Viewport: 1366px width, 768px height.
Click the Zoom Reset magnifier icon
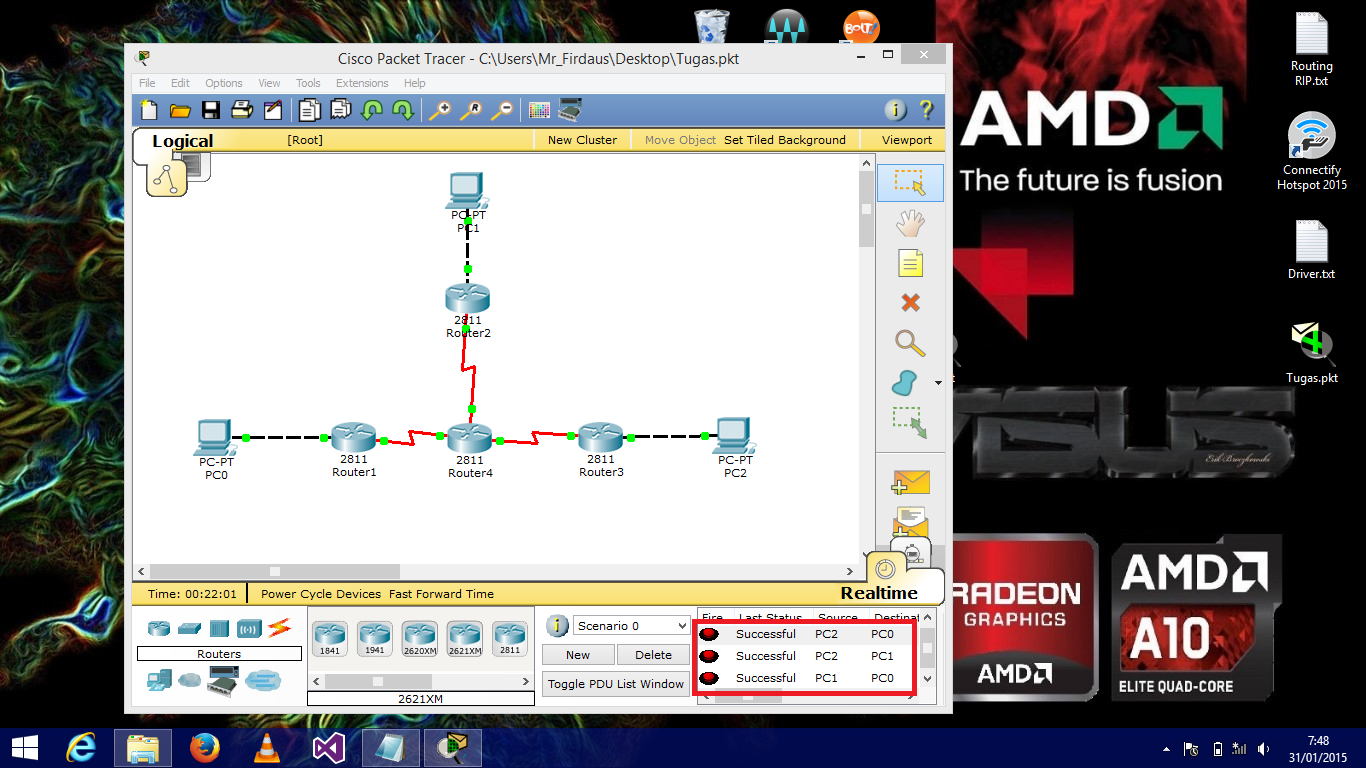(x=471, y=110)
